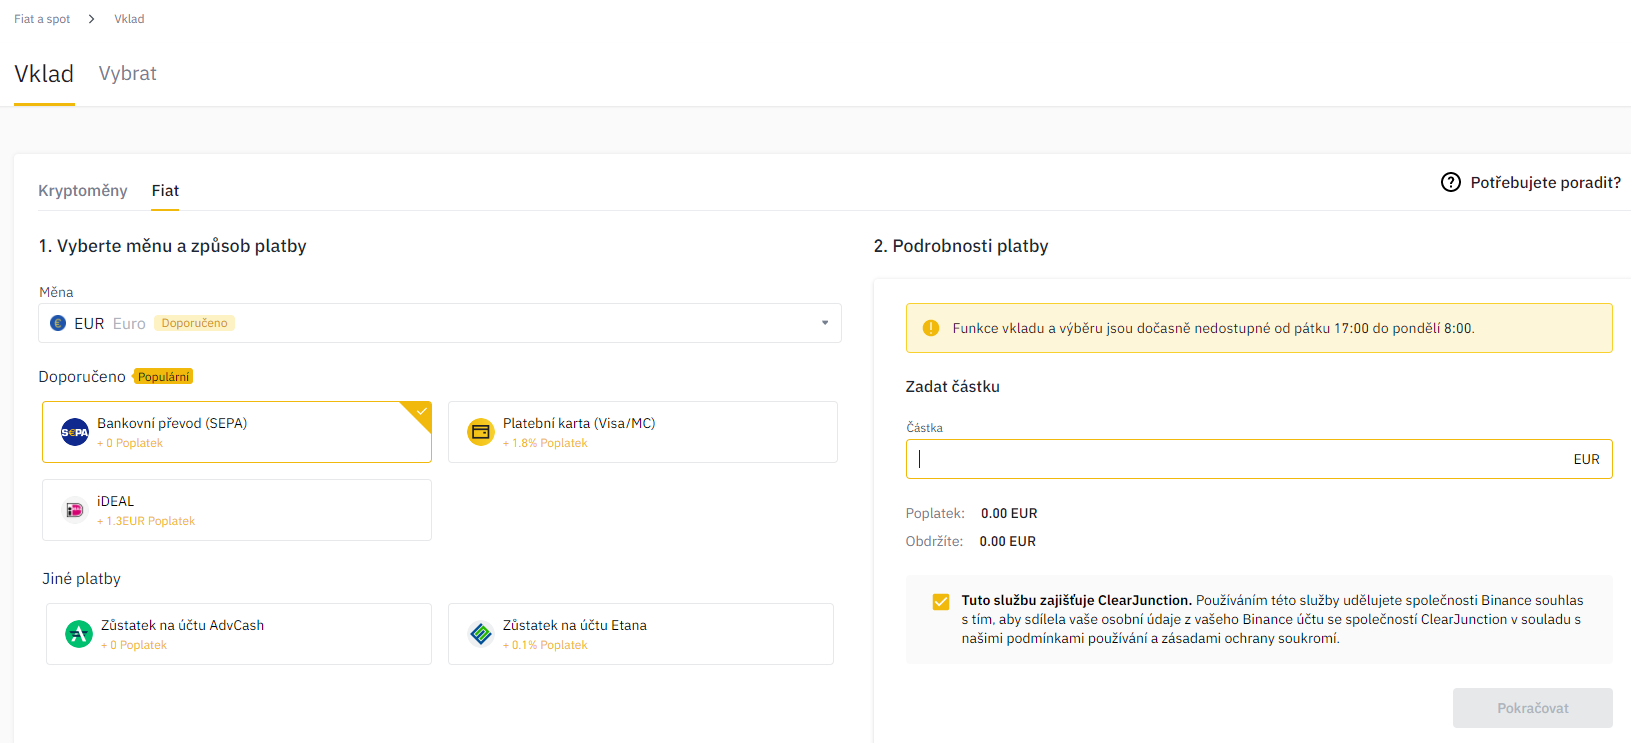Select the Vklad tab
Screen dimensions: 1631x743
(x=44, y=74)
